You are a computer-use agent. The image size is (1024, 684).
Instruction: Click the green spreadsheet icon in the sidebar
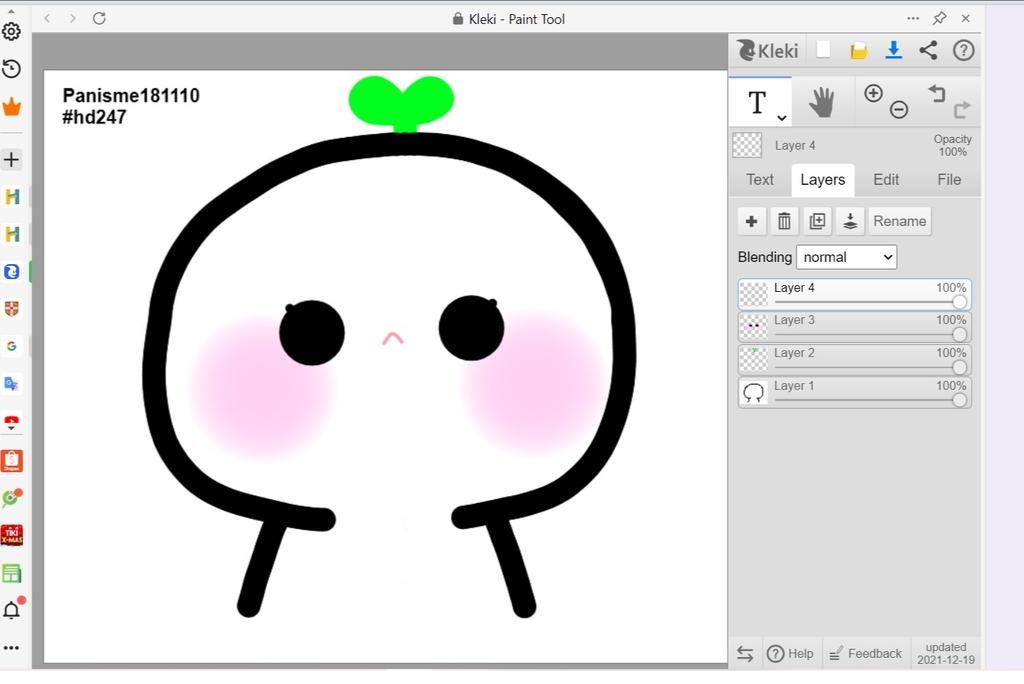tap(12, 574)
